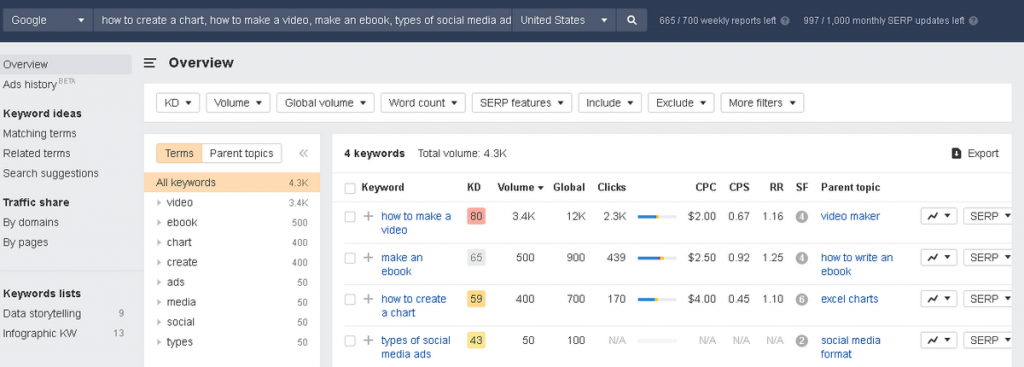Add 'how to make a video' with plus icon
This screenshot has width=1024, height=367.
tap(368, 216)
